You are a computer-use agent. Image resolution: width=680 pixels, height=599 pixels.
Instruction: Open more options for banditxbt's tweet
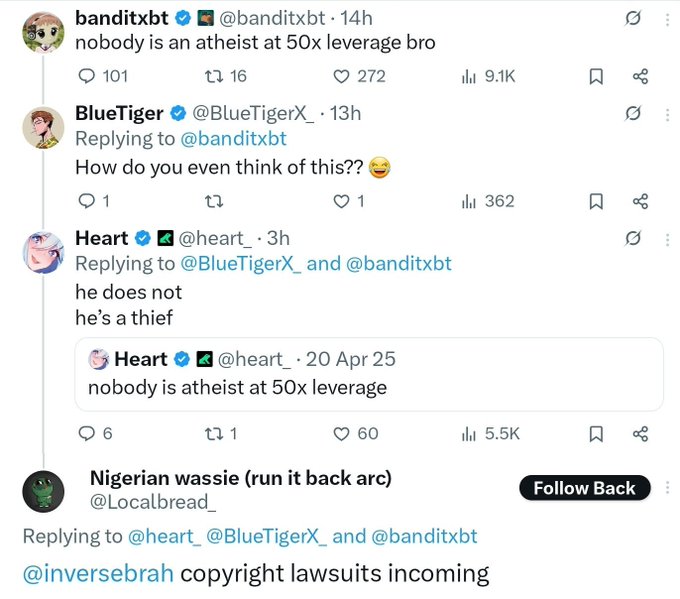[667, 18]
